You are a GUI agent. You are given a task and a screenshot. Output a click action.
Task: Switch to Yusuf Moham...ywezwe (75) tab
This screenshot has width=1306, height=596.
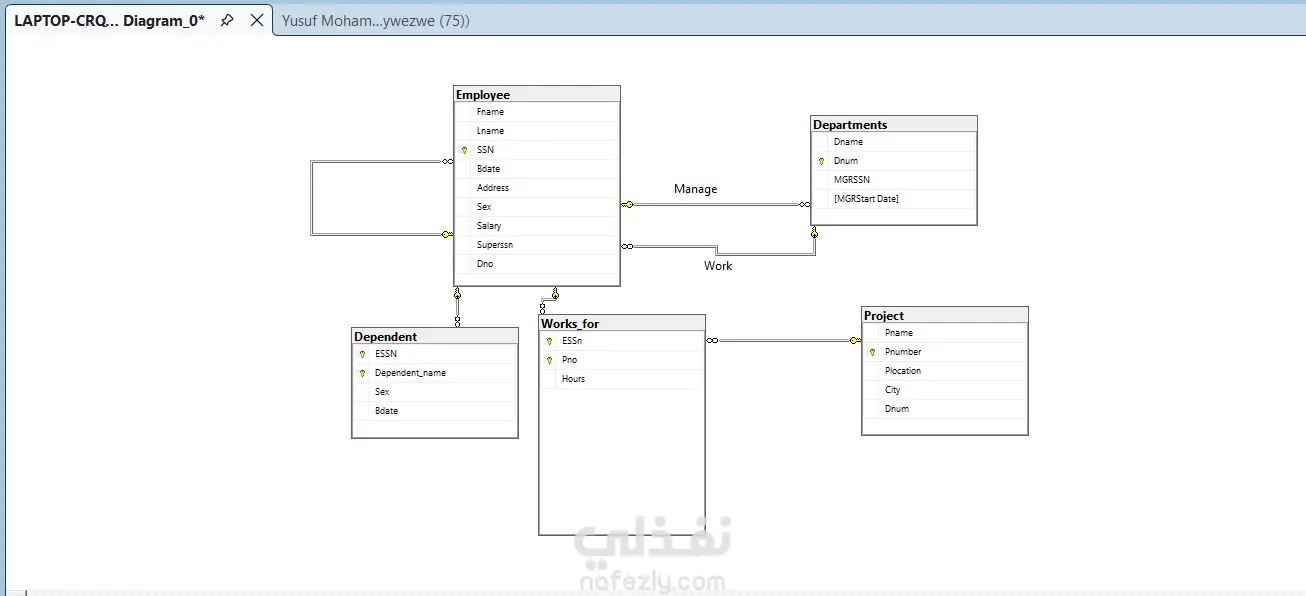[375, 20]
